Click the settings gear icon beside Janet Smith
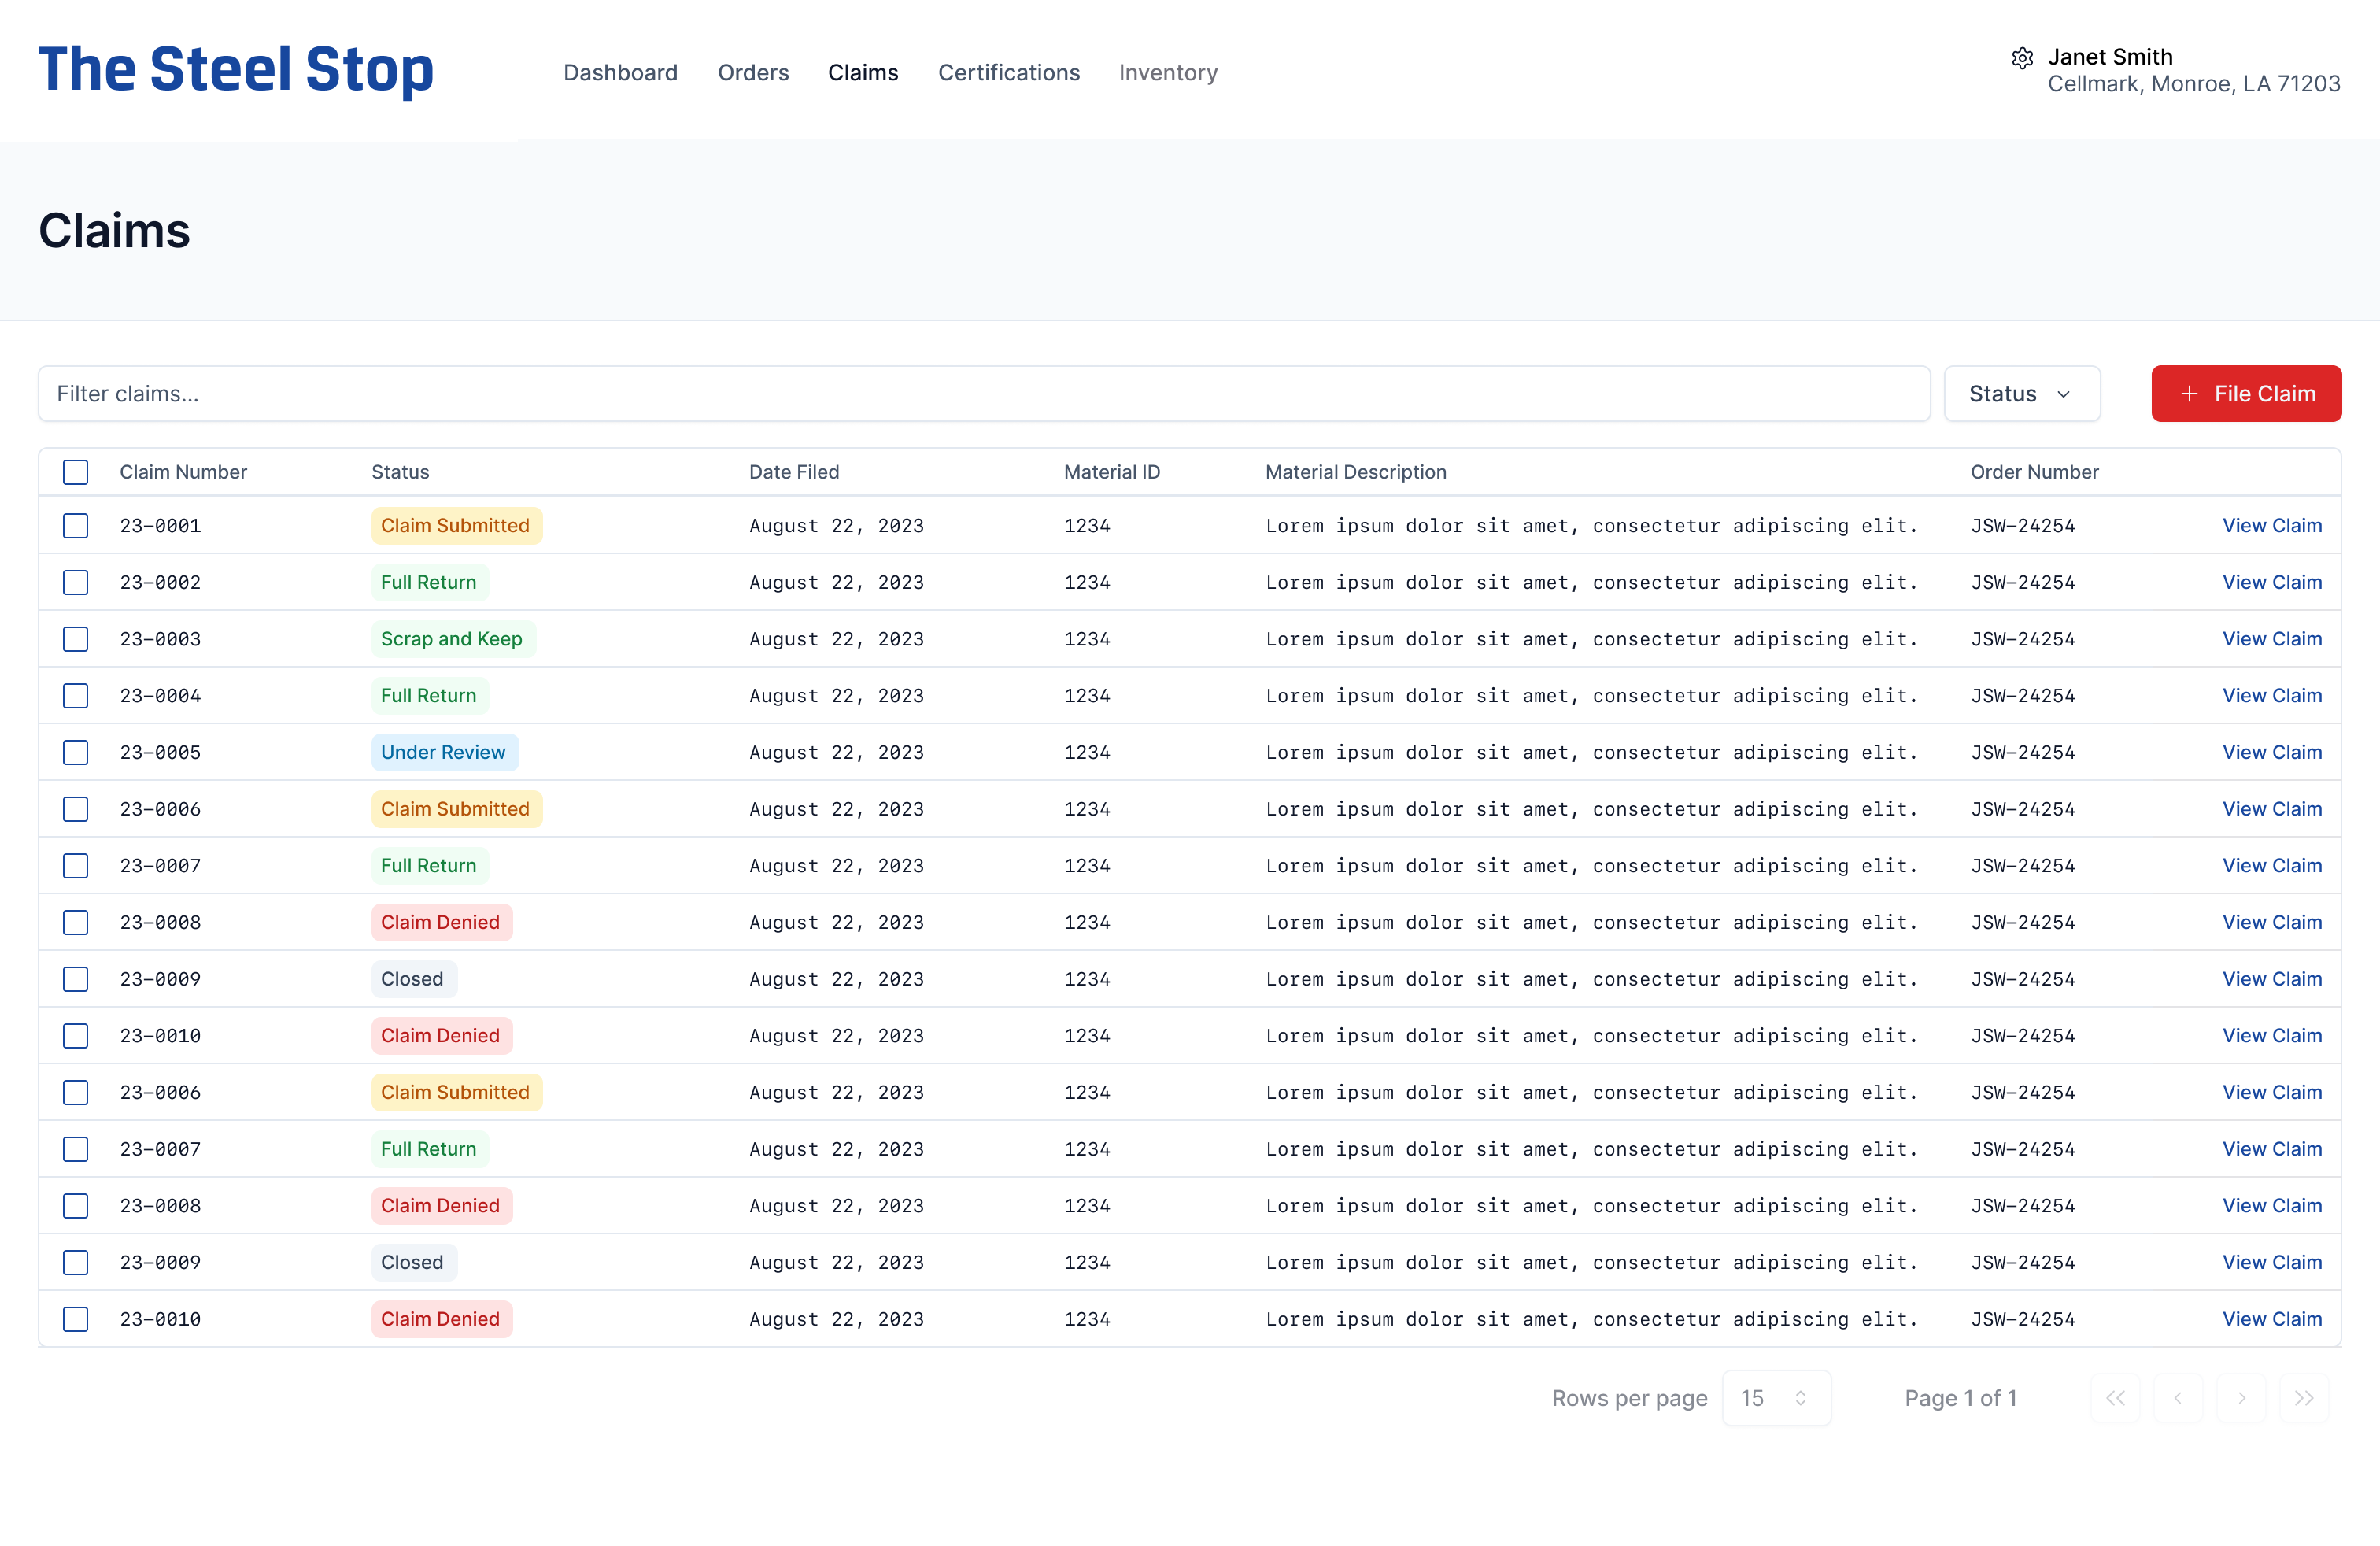Image resolution: width=2380 pixels, height=1546 pixels. coord(2021,58)
